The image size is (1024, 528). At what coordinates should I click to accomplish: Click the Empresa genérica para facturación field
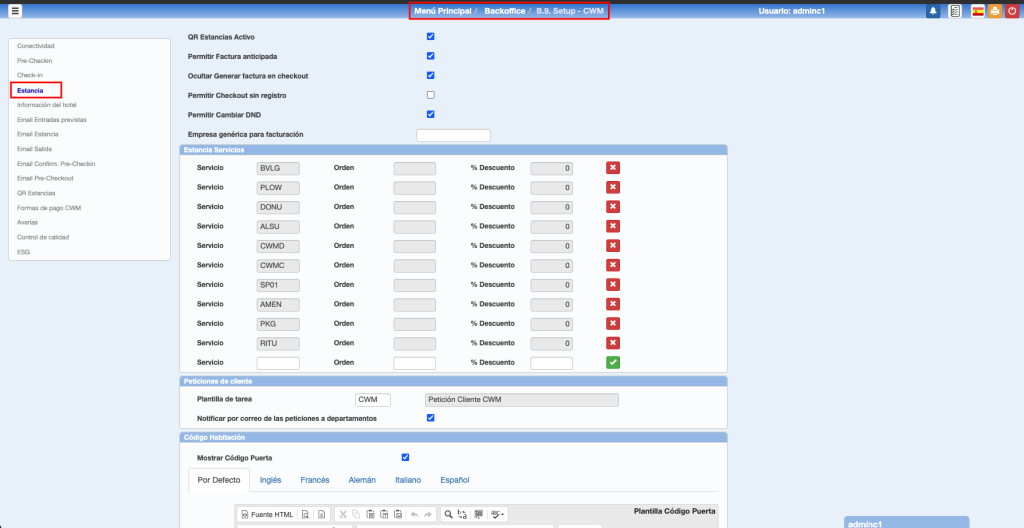pos(453,135)
